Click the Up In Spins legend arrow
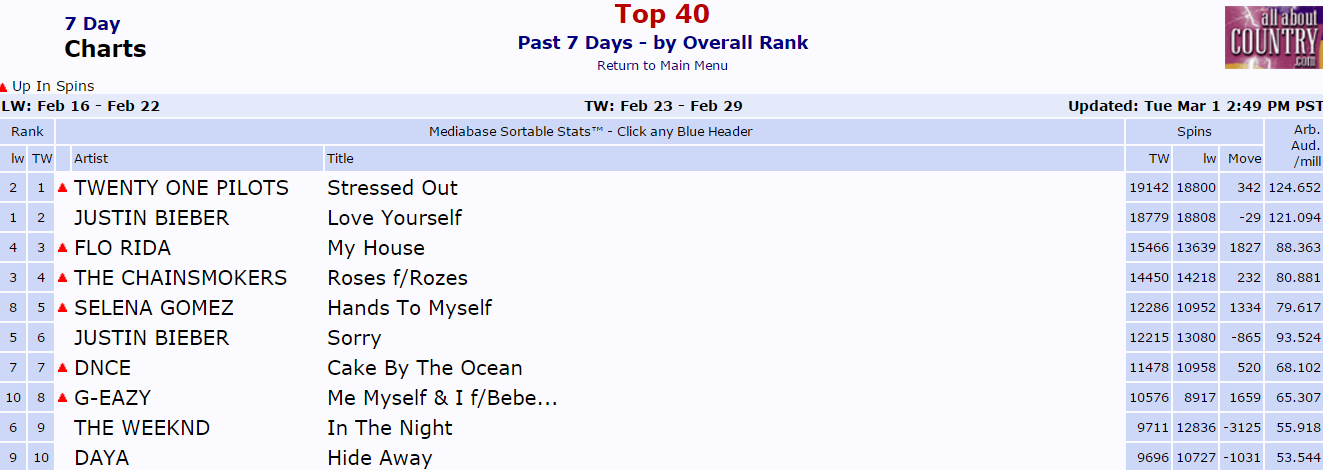The width and height of the screenshot is (1323, 470). 4,87
